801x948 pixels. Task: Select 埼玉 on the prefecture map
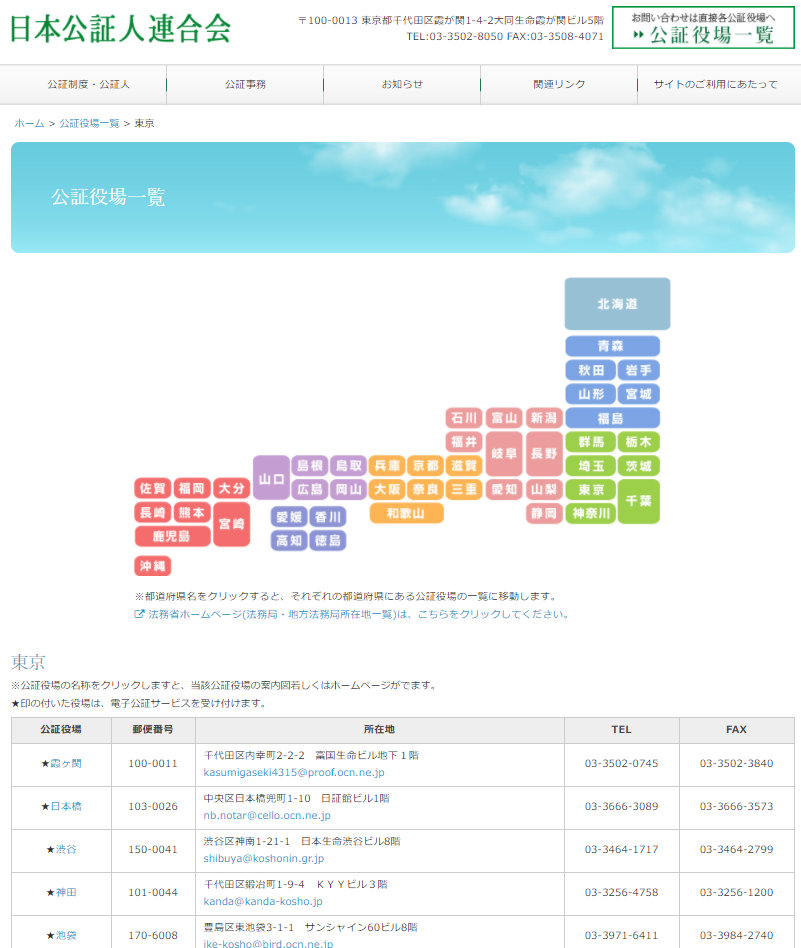click(x=591, y=466)
